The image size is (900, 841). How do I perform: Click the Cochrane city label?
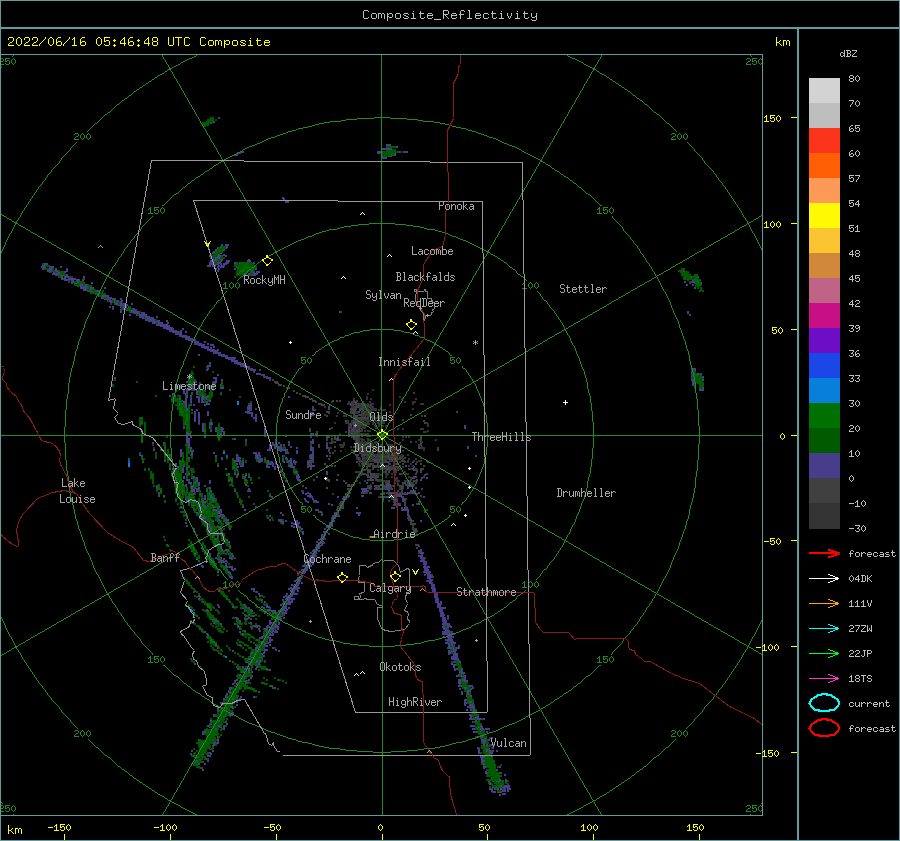click(x=327, y=559)
